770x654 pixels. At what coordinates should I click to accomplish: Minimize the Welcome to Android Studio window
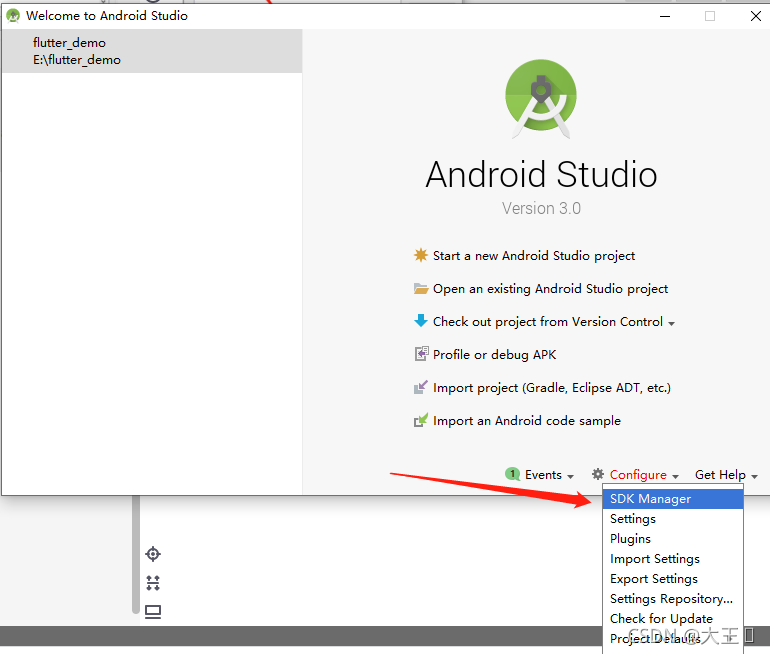[x=665, y=16]
